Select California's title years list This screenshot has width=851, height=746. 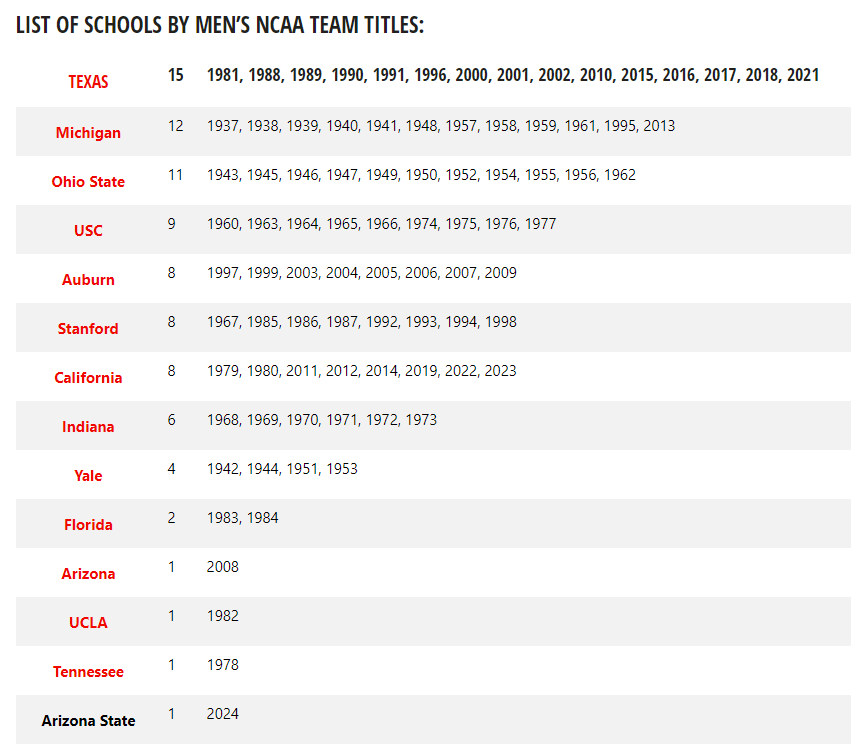(361, 371)
